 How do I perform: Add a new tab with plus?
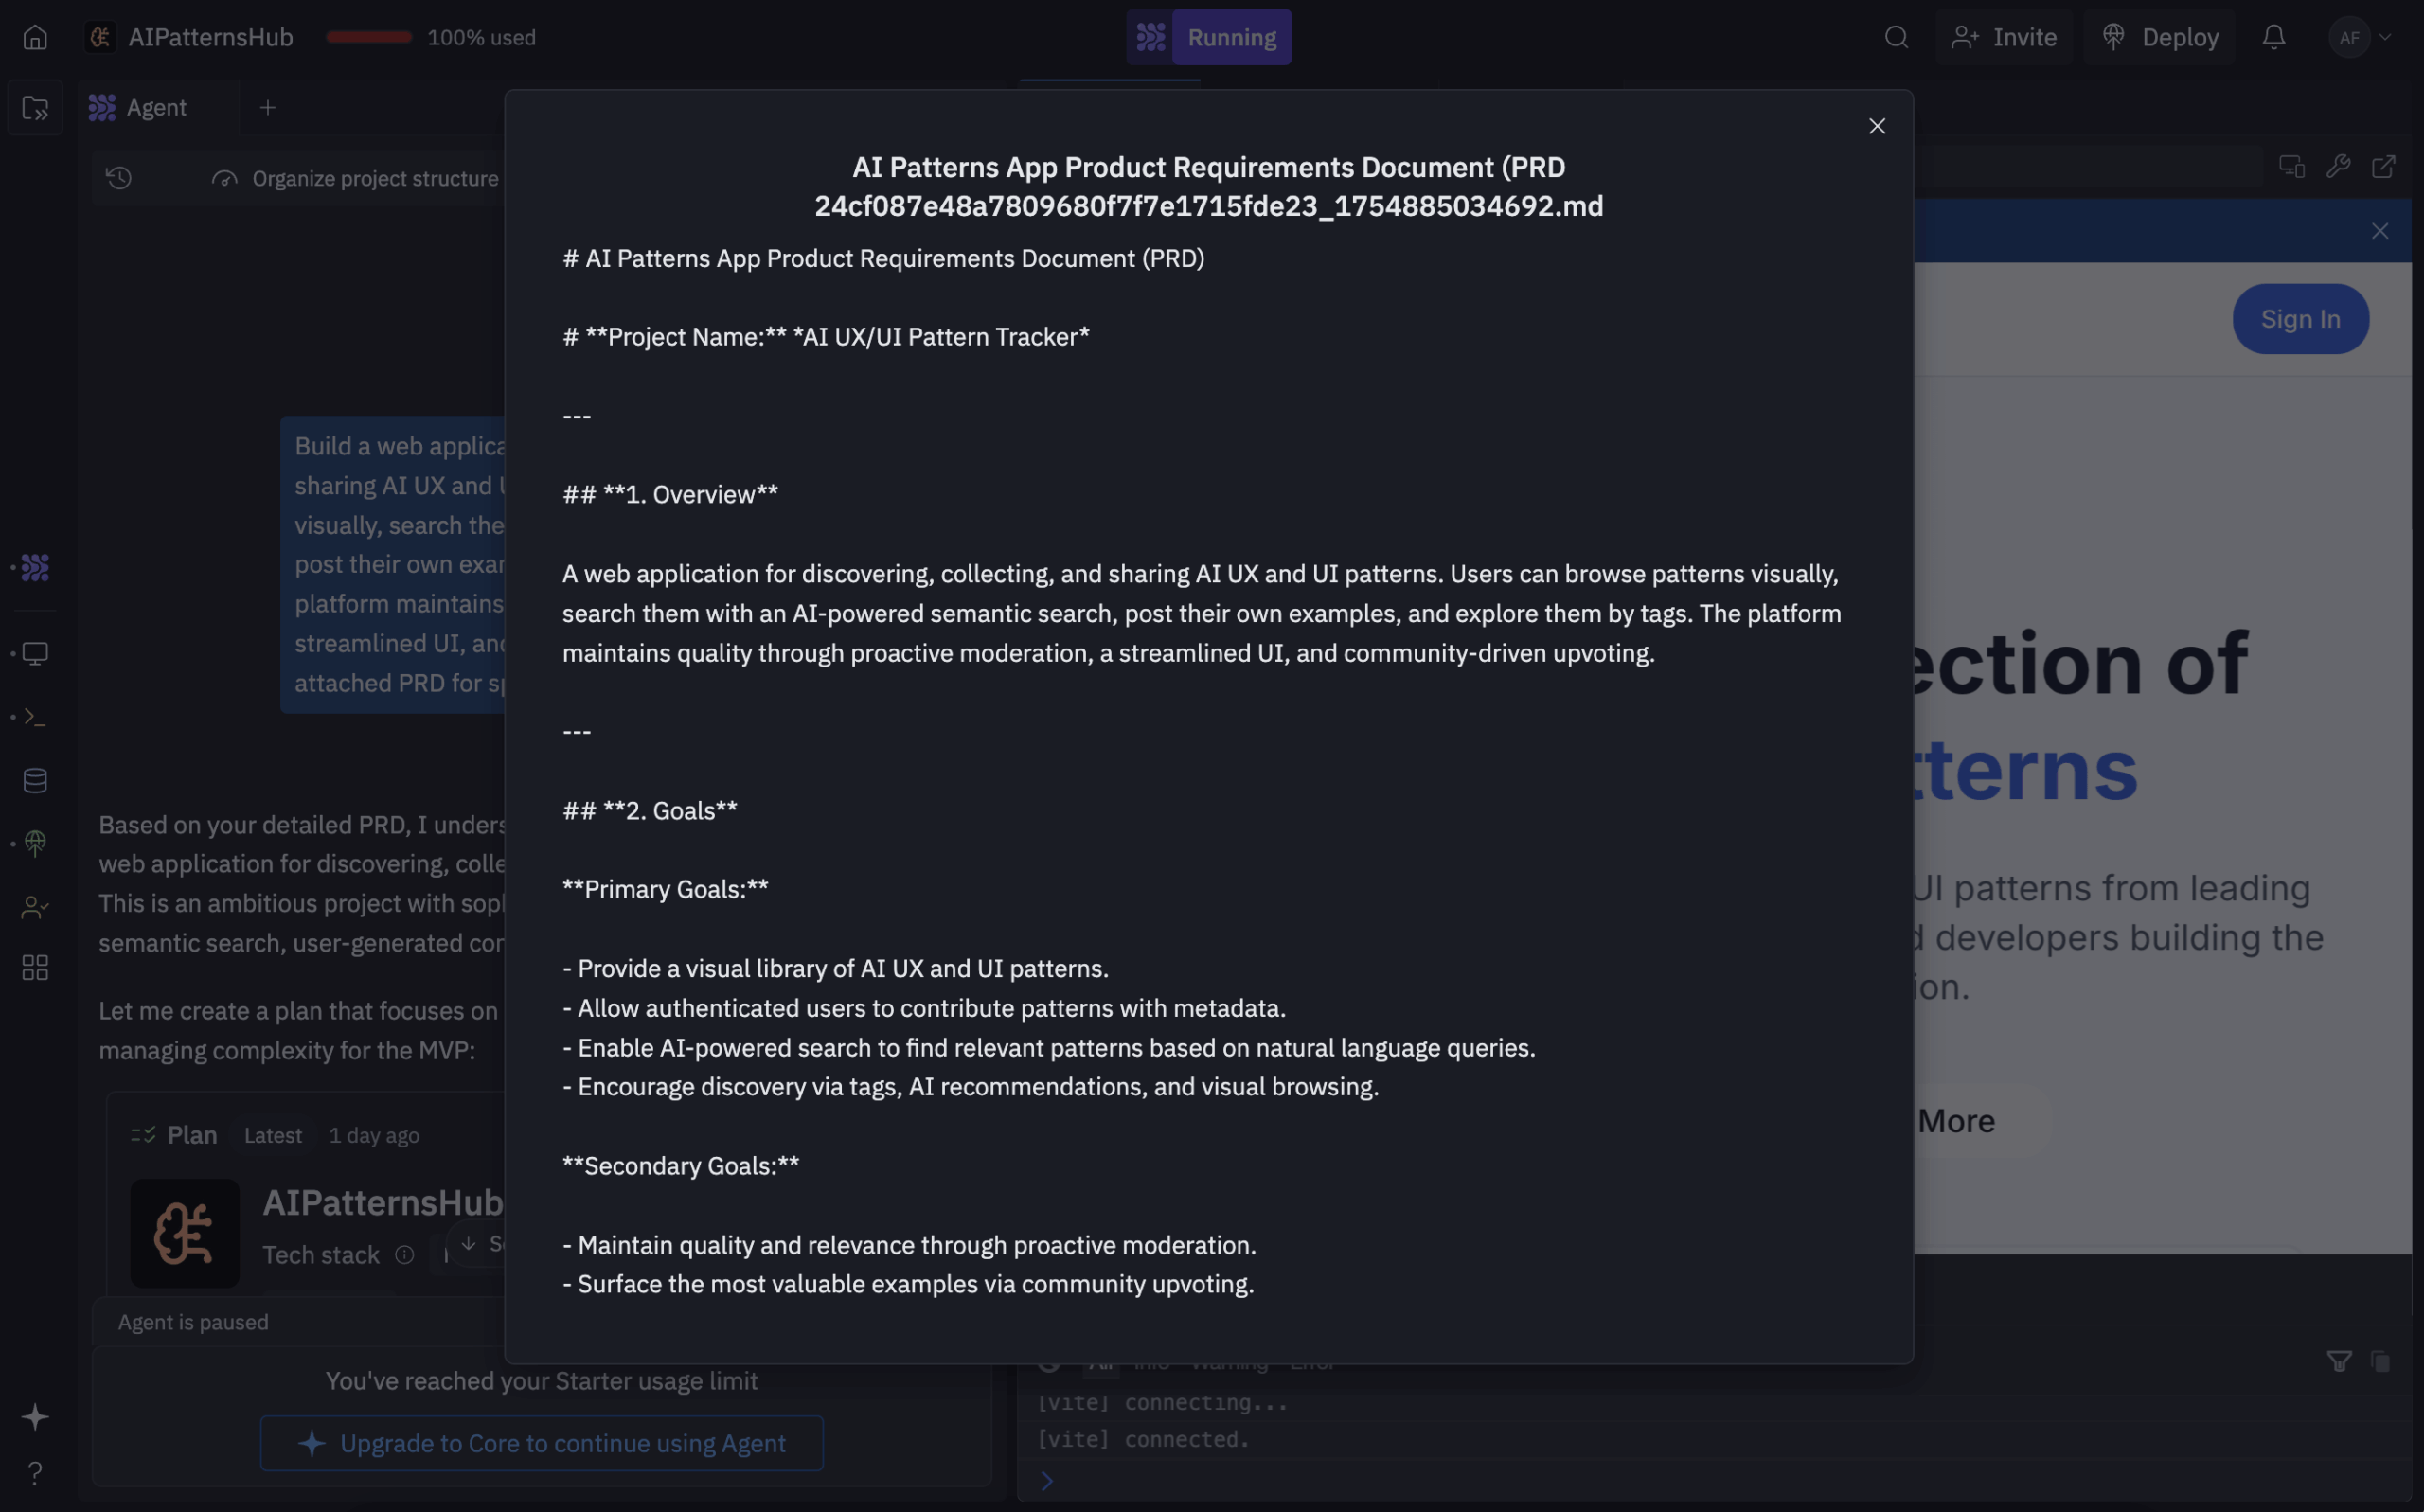[267, 107]
